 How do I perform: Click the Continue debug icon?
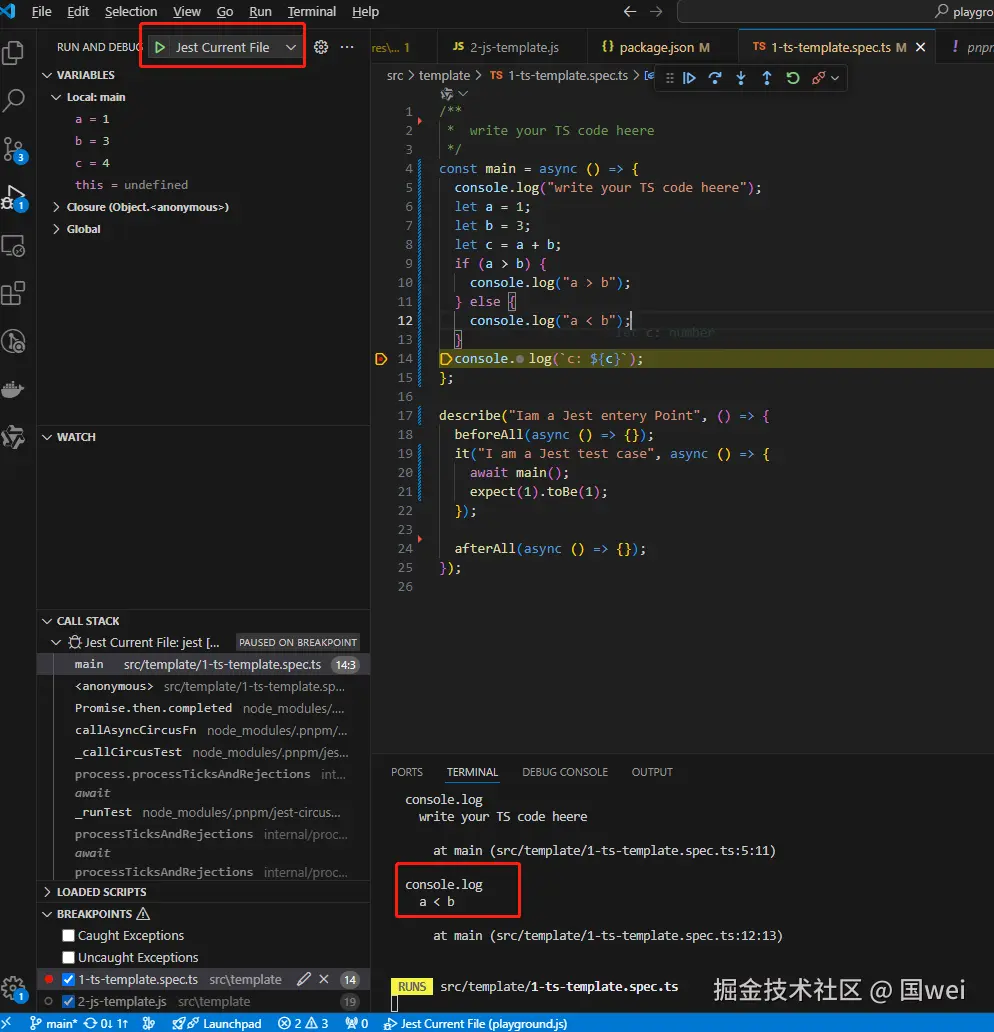(689, 77)
